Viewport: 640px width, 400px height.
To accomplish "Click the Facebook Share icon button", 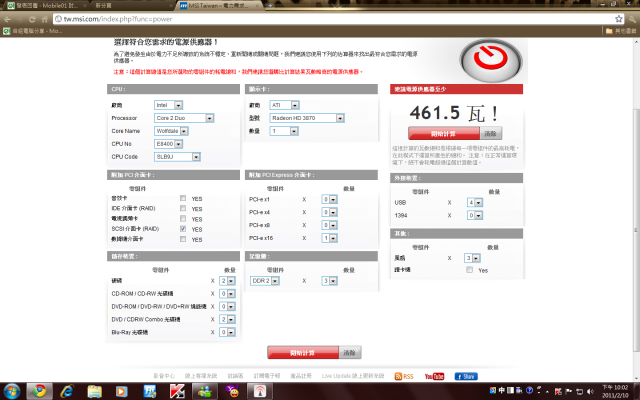I will tap(466, 376).
